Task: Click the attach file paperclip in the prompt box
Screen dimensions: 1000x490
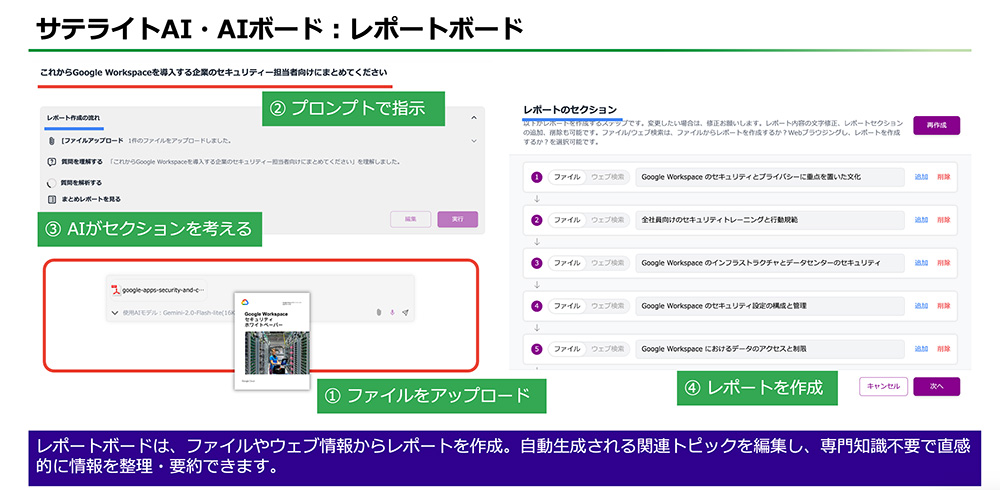Action: click(378, 313)
